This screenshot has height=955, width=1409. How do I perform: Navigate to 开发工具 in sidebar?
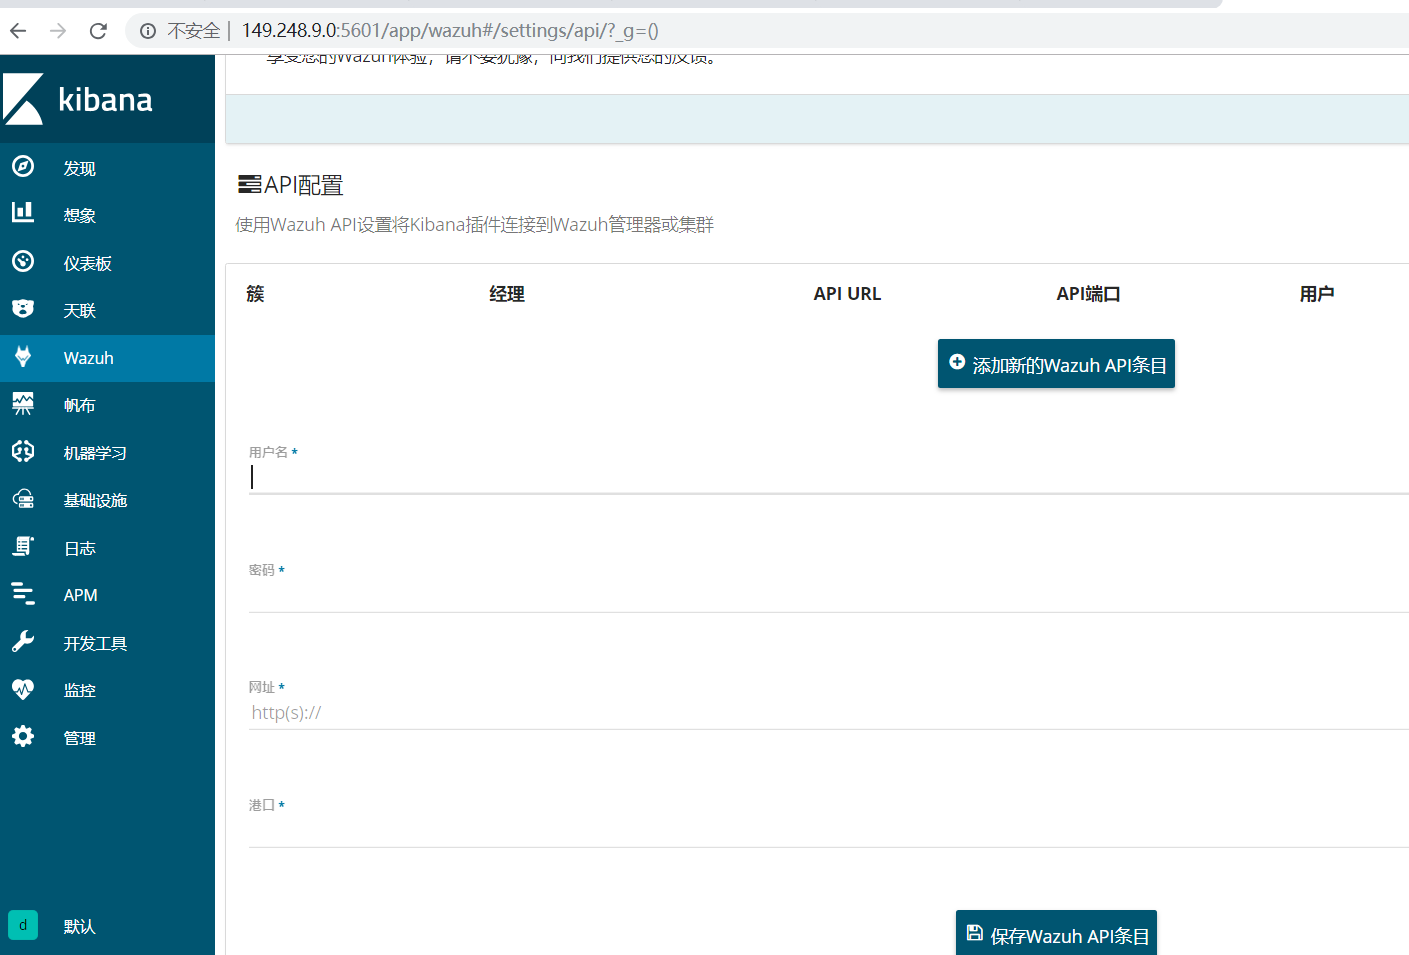point(95,643)
